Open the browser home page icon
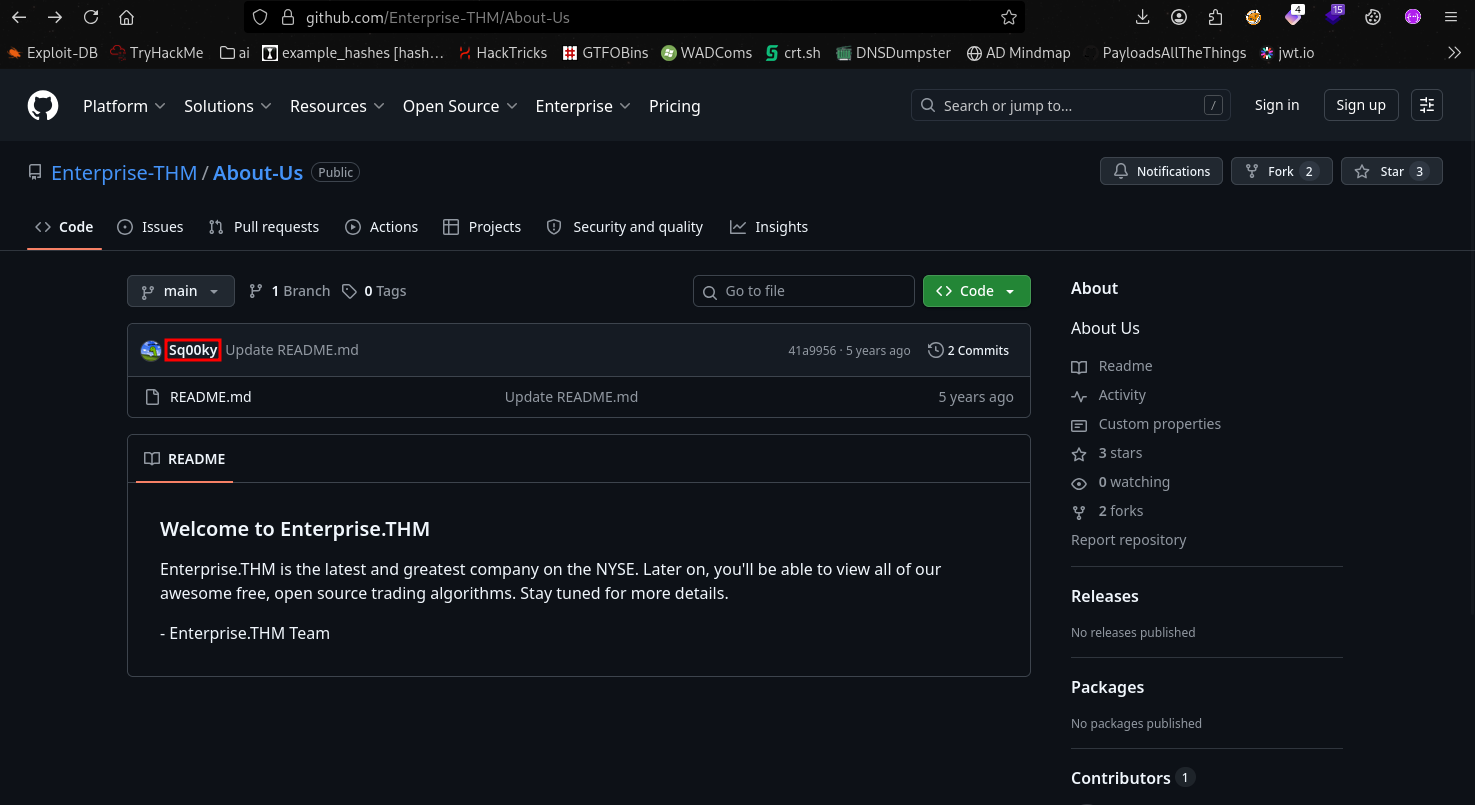Image resolution: width=1475 pixels, height=805 pixels. pos(126,17)
